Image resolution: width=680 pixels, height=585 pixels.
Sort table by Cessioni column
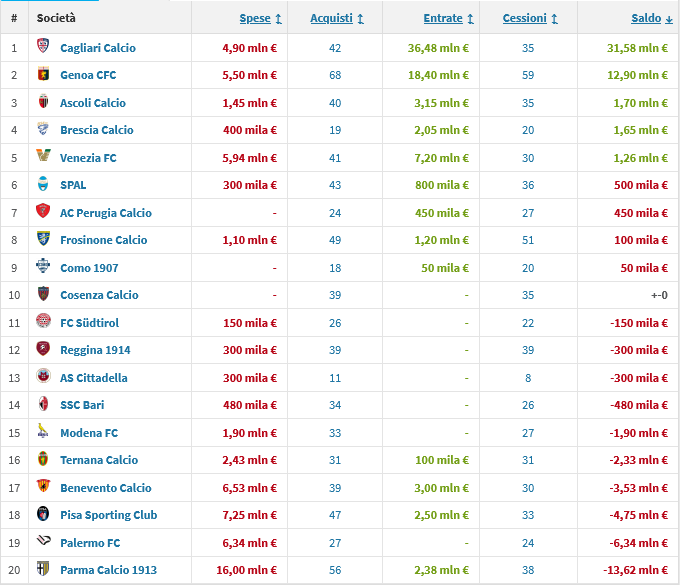pyautogui.click(x=530, y=18)
